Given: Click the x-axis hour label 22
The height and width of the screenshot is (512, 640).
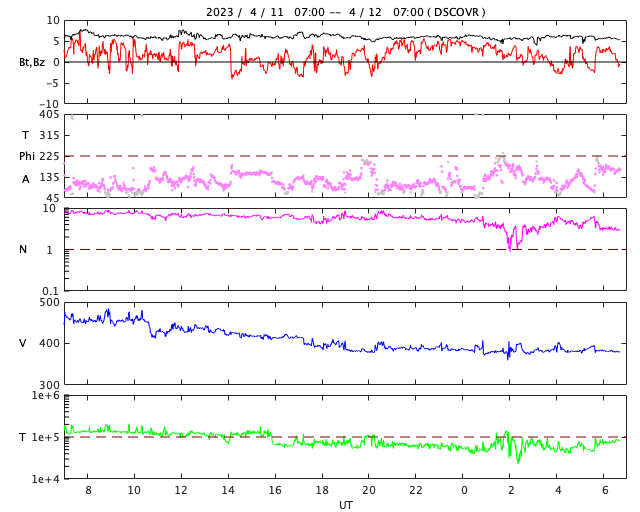Looking at the screenshot, I should (x=416, y=490).
